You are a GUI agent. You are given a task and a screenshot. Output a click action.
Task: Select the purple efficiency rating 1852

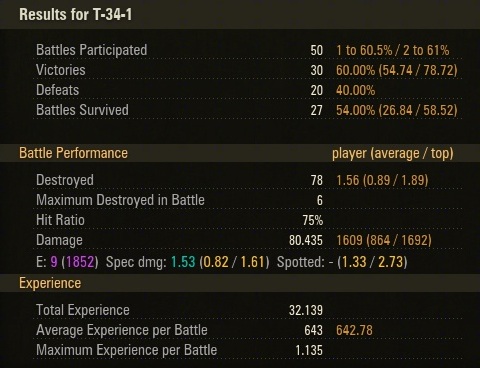(x=80, y=262)
